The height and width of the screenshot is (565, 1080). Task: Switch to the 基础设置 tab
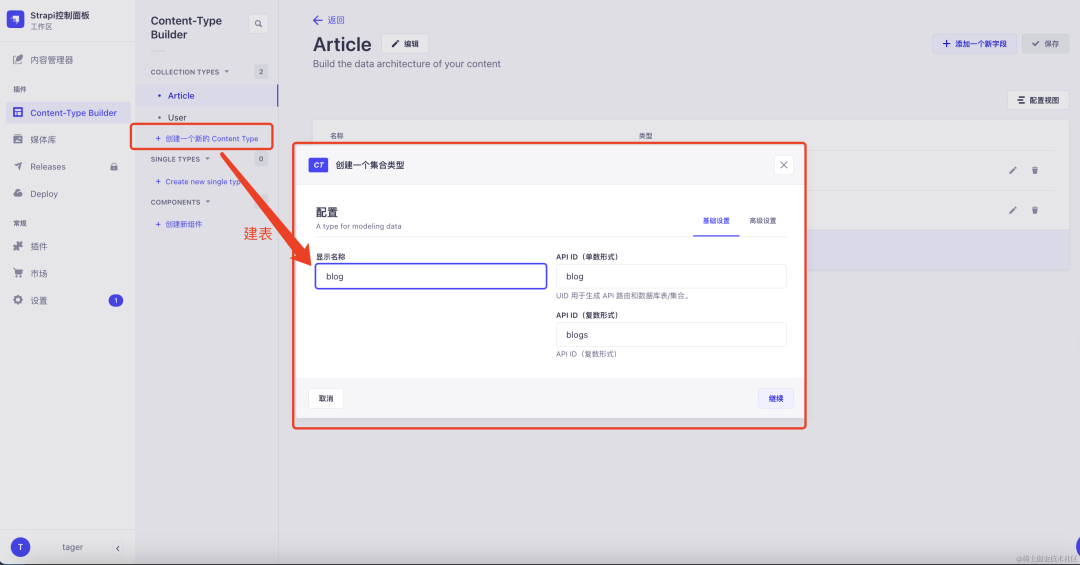pos(716,221)
